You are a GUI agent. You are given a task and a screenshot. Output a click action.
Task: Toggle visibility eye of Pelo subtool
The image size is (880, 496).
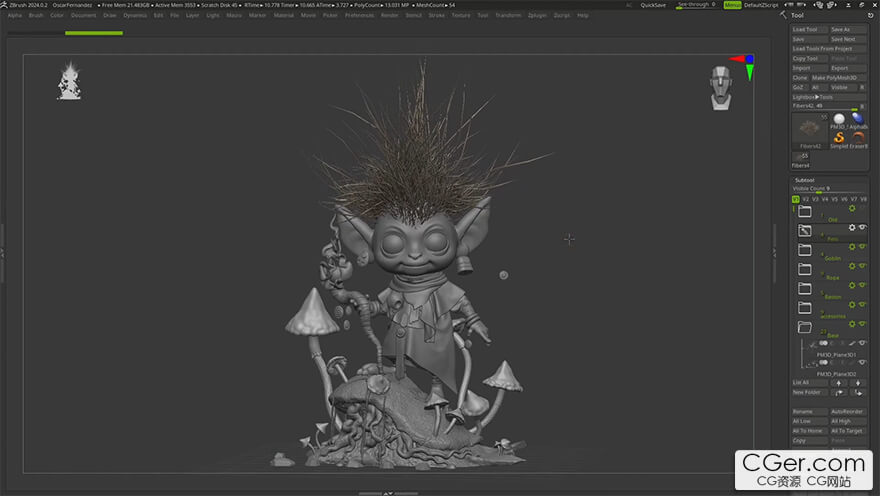(x=862, y=227)
